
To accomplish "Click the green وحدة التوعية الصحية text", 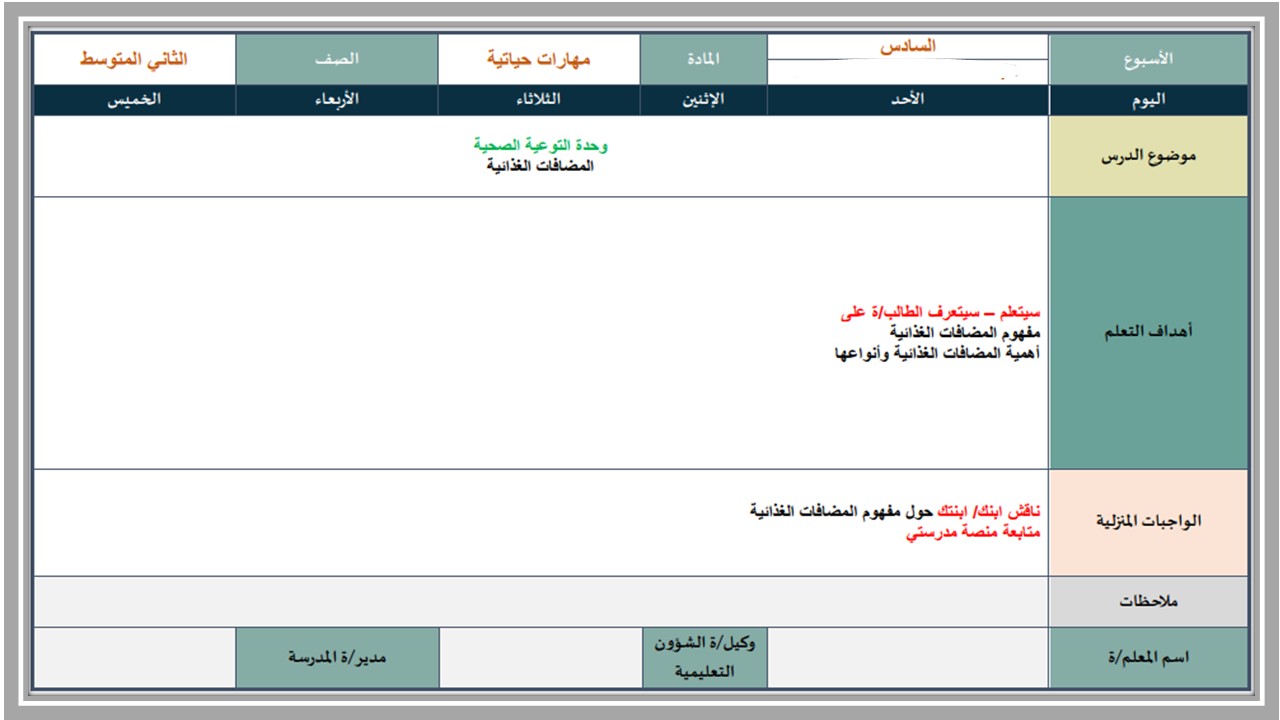I will (x=541, y=145).
